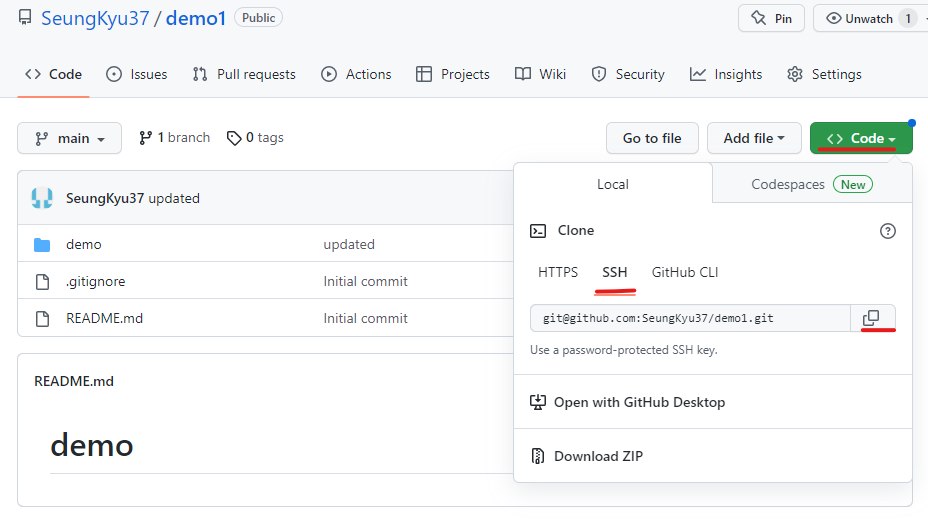Open the SeungKyu37 commit author link
The width and height of the screenshot is (928, 522).
105,198
